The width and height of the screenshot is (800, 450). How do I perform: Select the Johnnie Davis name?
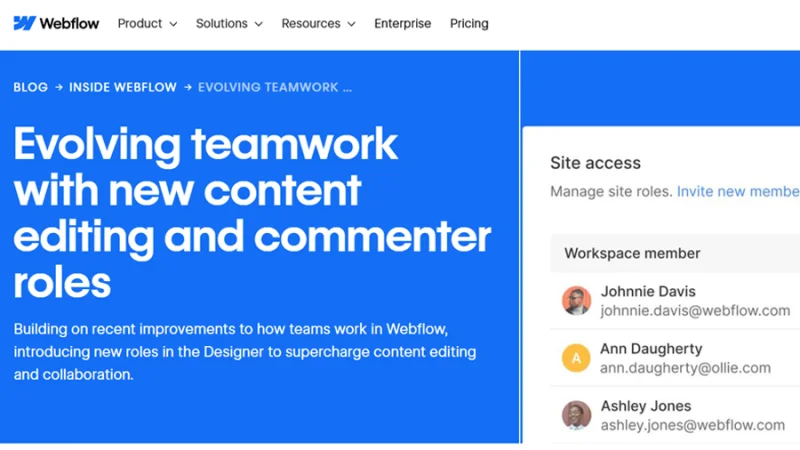(648, 291)
